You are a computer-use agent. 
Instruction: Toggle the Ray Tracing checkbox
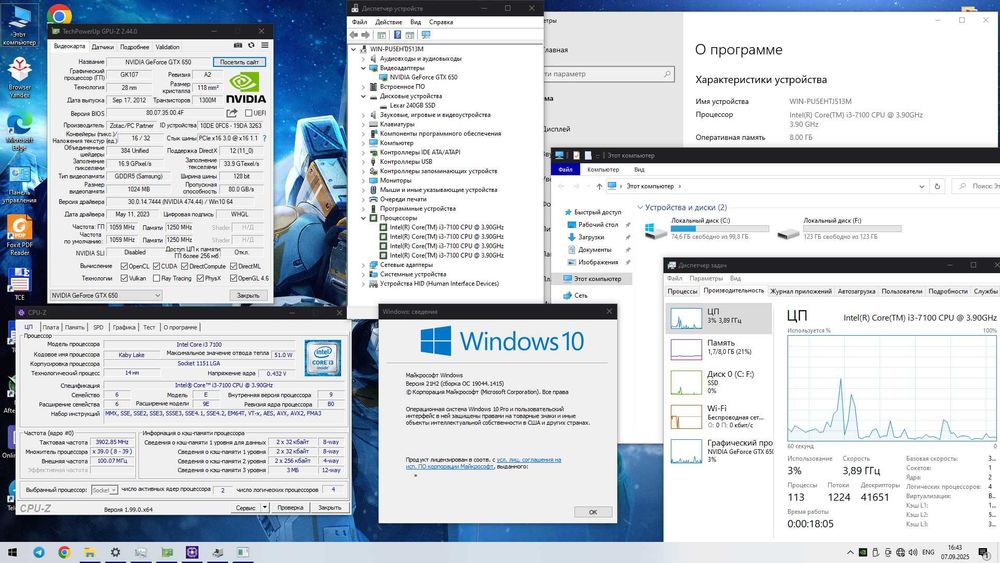(x=157, y=278)
